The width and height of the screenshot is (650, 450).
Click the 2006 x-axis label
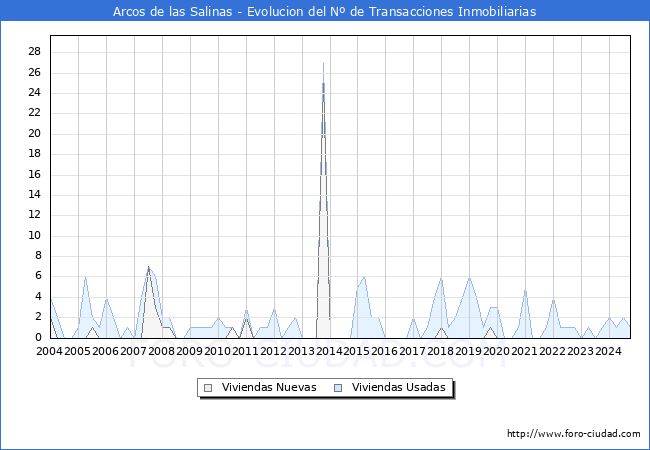[105, 351]
